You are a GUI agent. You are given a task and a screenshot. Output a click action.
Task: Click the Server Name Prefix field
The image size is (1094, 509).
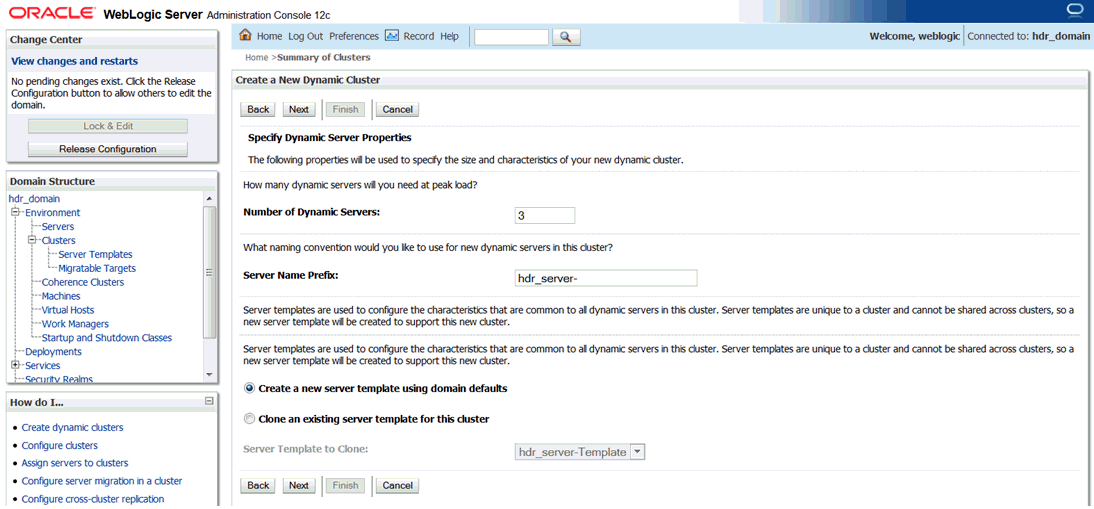coord(606,278)
